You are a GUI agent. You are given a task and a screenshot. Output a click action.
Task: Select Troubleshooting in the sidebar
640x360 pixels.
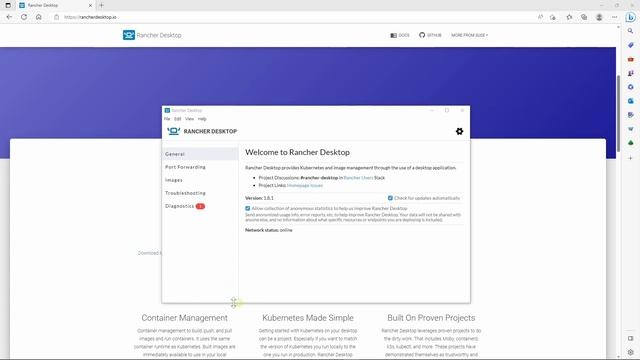[200, 193]
